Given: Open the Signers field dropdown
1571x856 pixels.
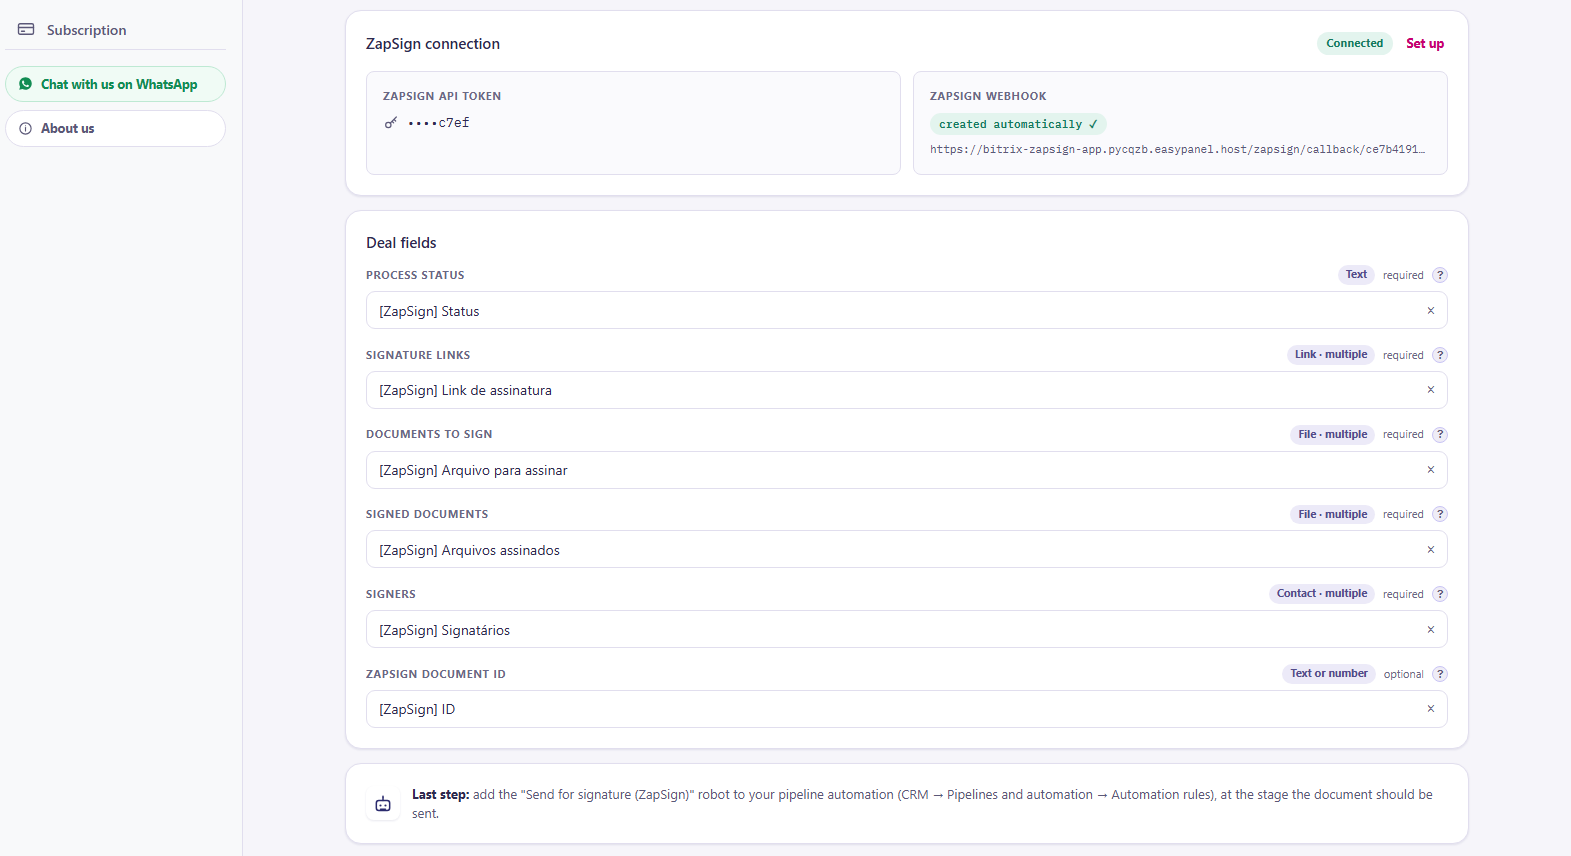Looking at the screenshot, I should click(907, 630).
